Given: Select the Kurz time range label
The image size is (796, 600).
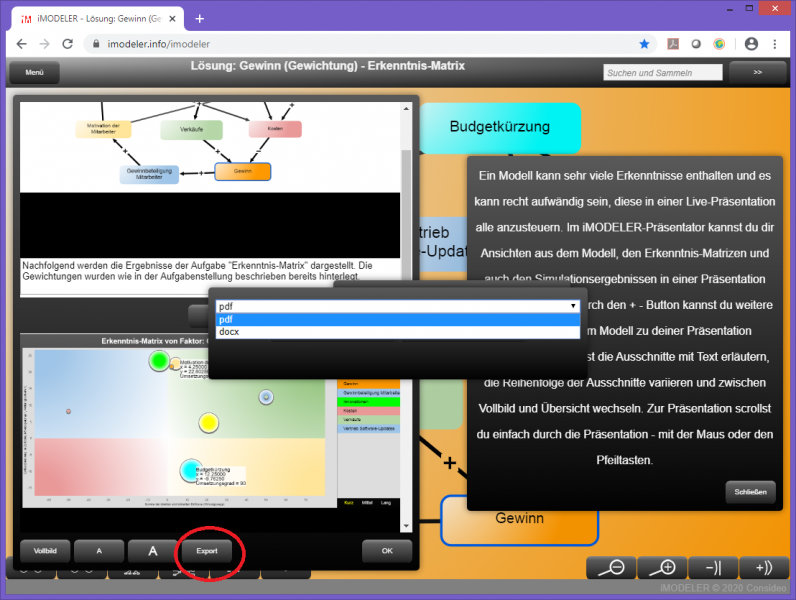Looking at the screenshot, I should (x=348, y=503).
